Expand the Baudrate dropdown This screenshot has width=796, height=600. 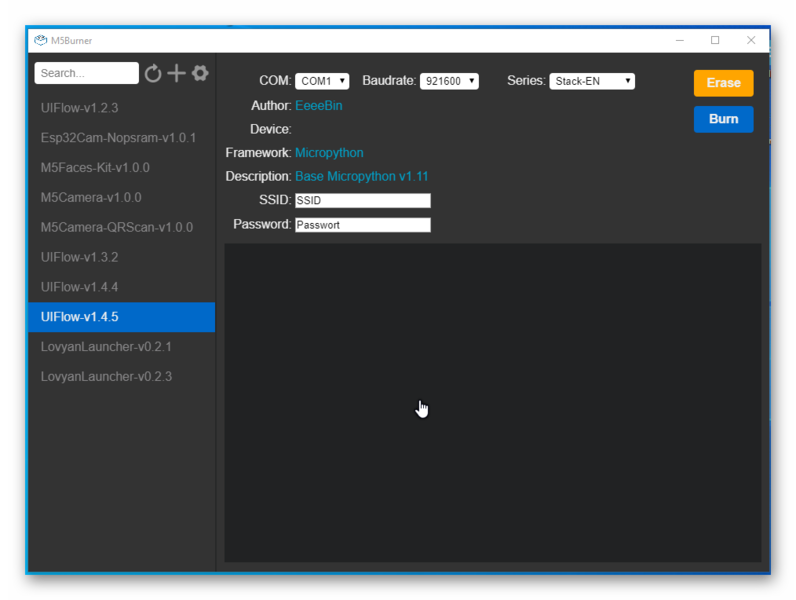point(449,81)
